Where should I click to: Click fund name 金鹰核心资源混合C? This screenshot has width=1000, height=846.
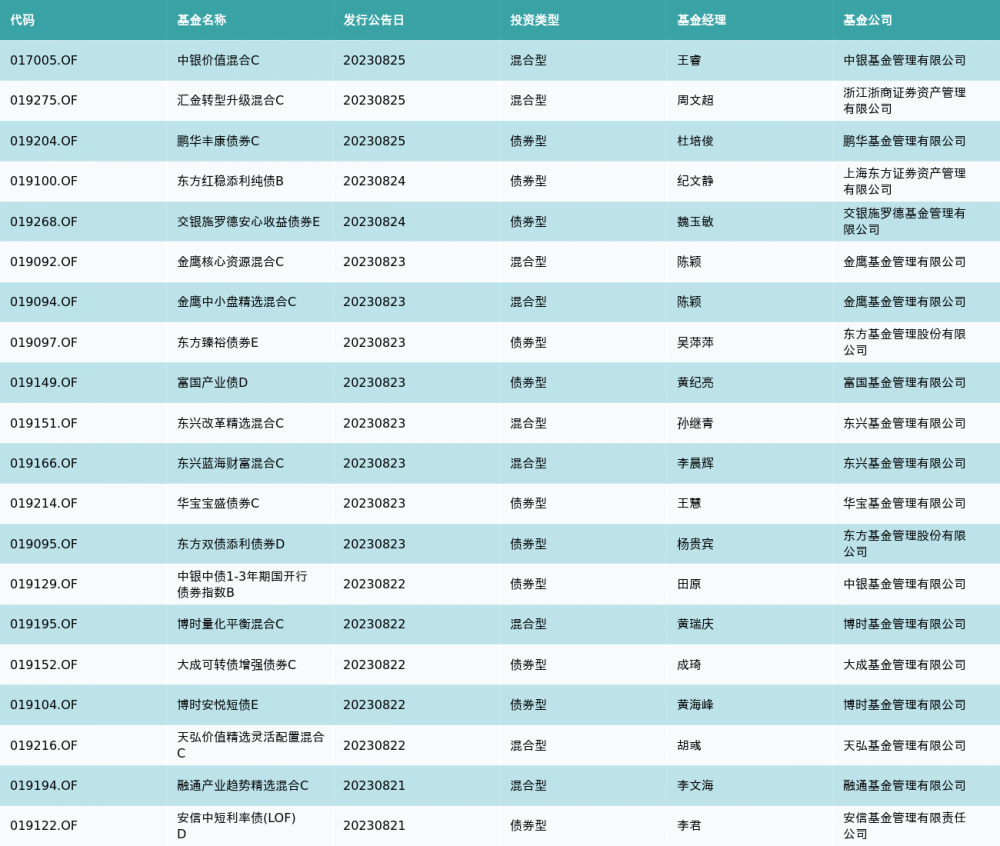(x=230, y=261)
